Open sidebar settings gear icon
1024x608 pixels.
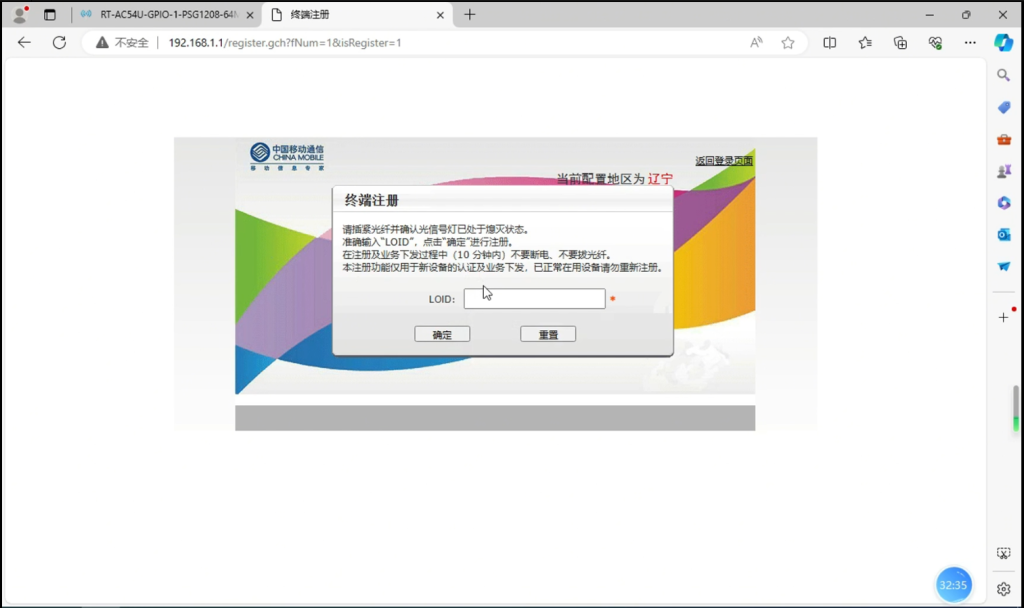click(x=1004, y=588)
